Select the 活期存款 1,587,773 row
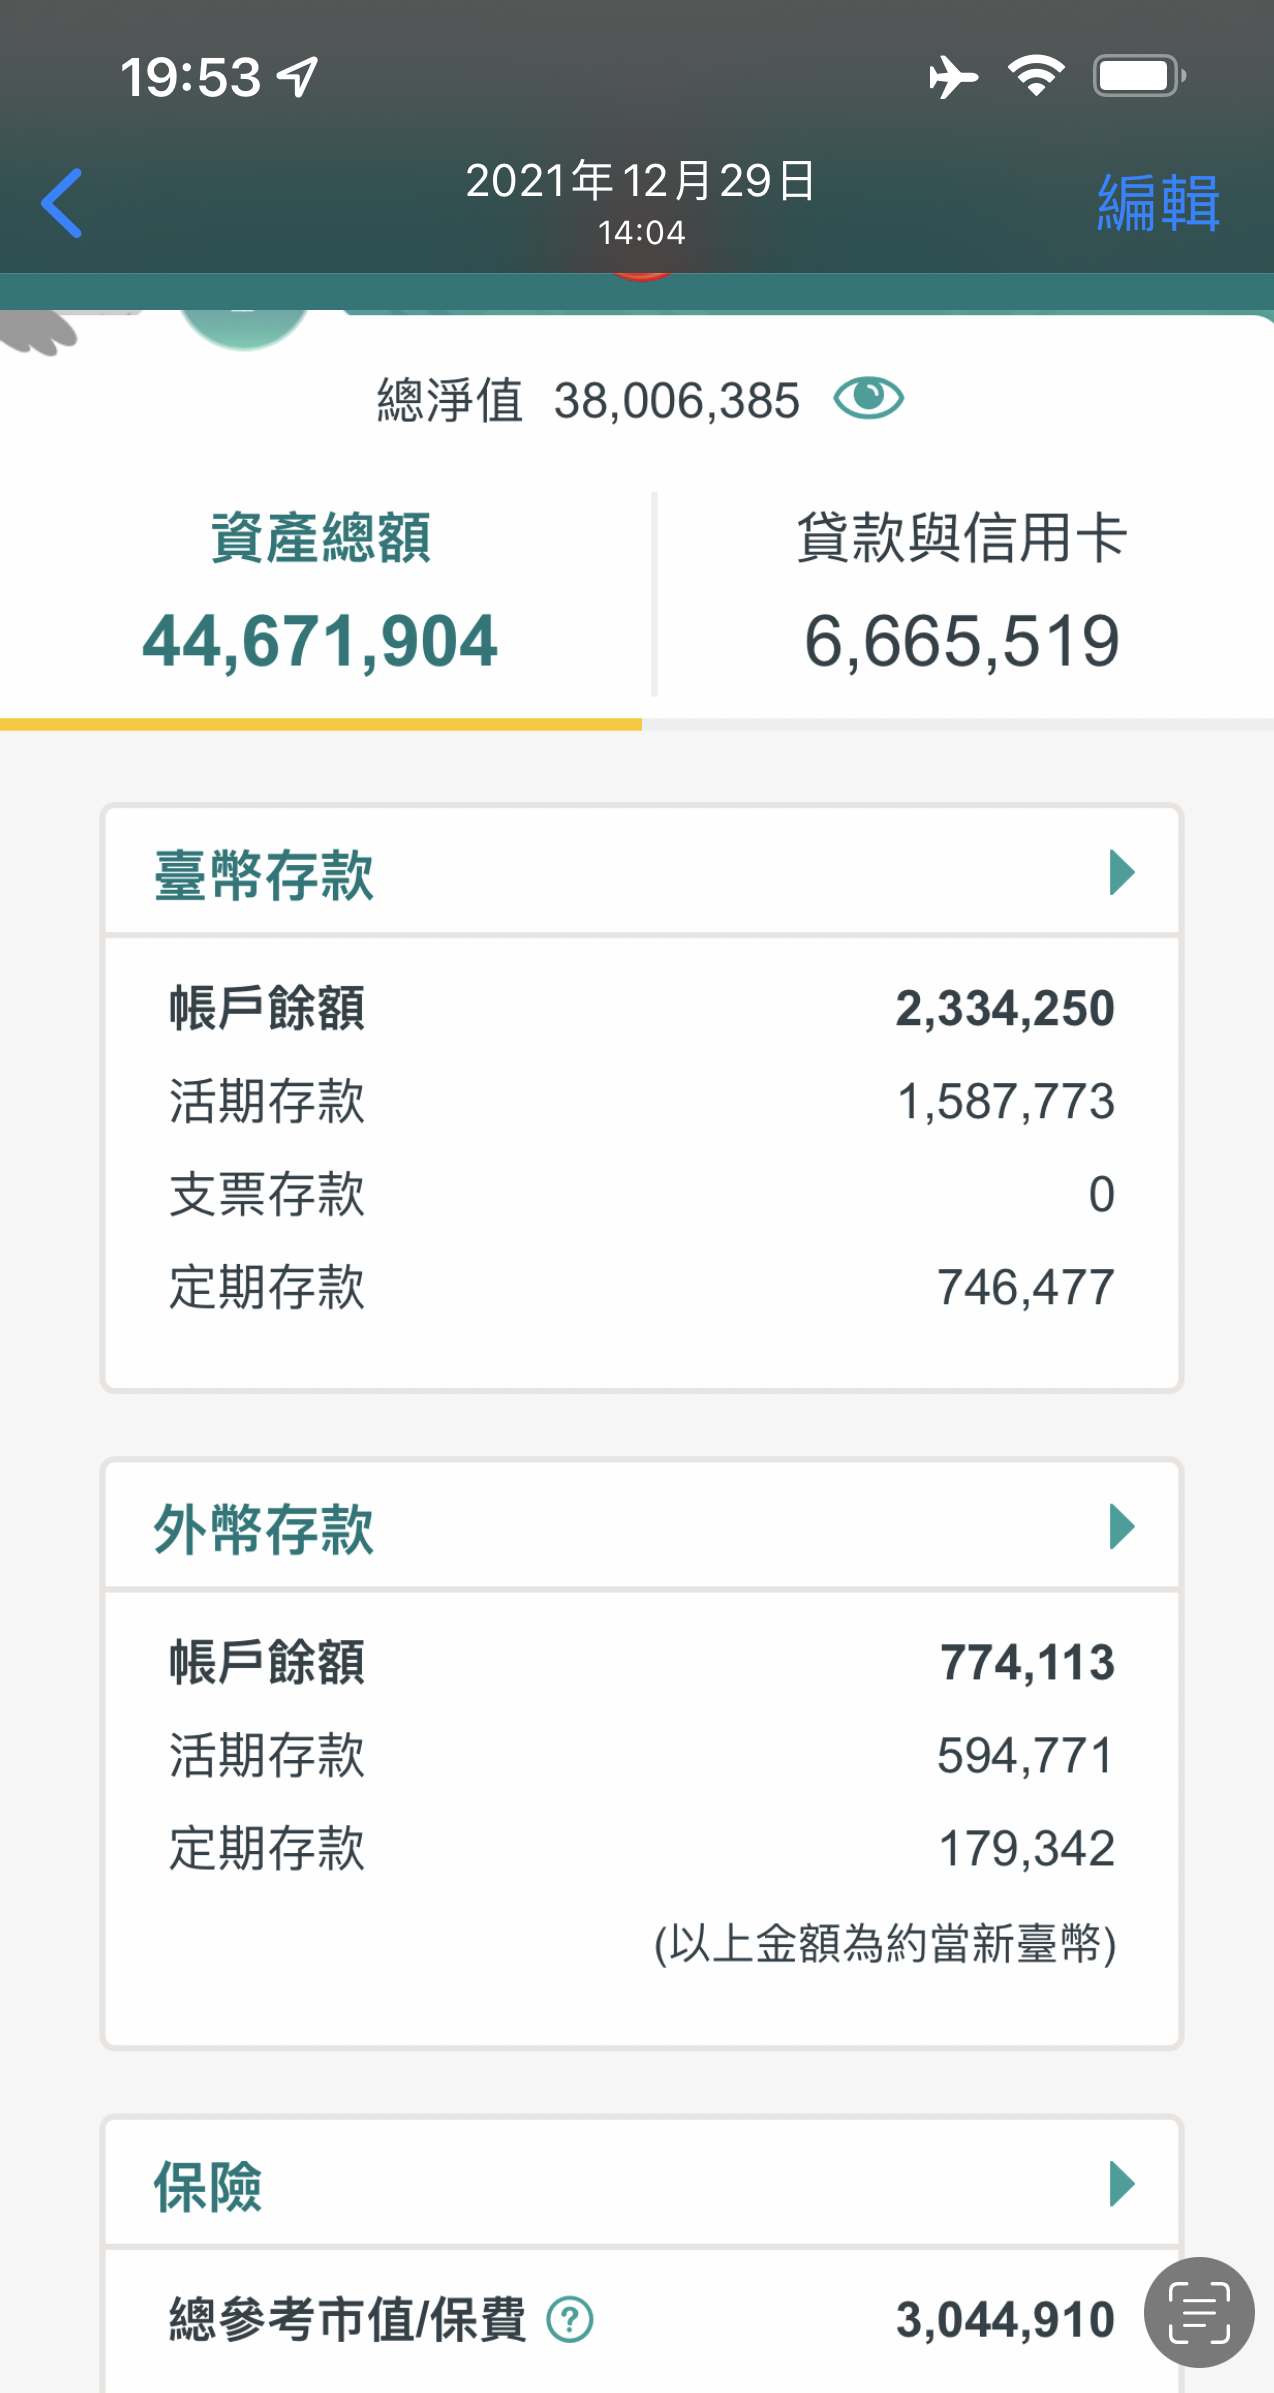This screenshot has height=2393, width=1274. [641, 1101]
